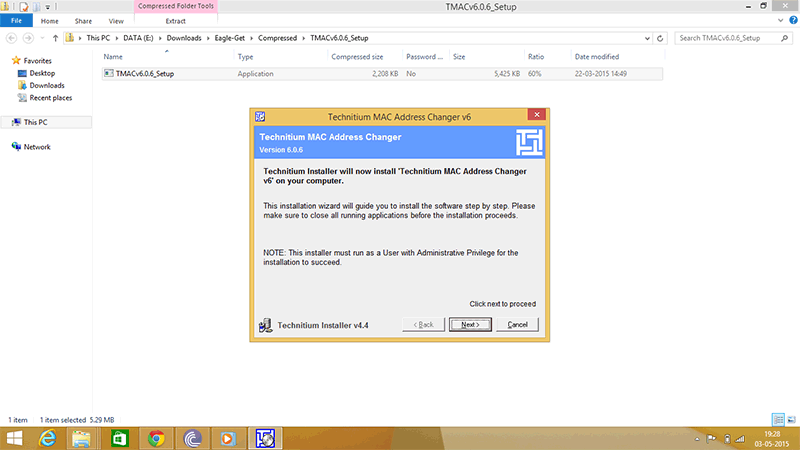Viewport: 800px width, 450px height.
Task: Open File Explorer taskbar icon
Action: 82,438
